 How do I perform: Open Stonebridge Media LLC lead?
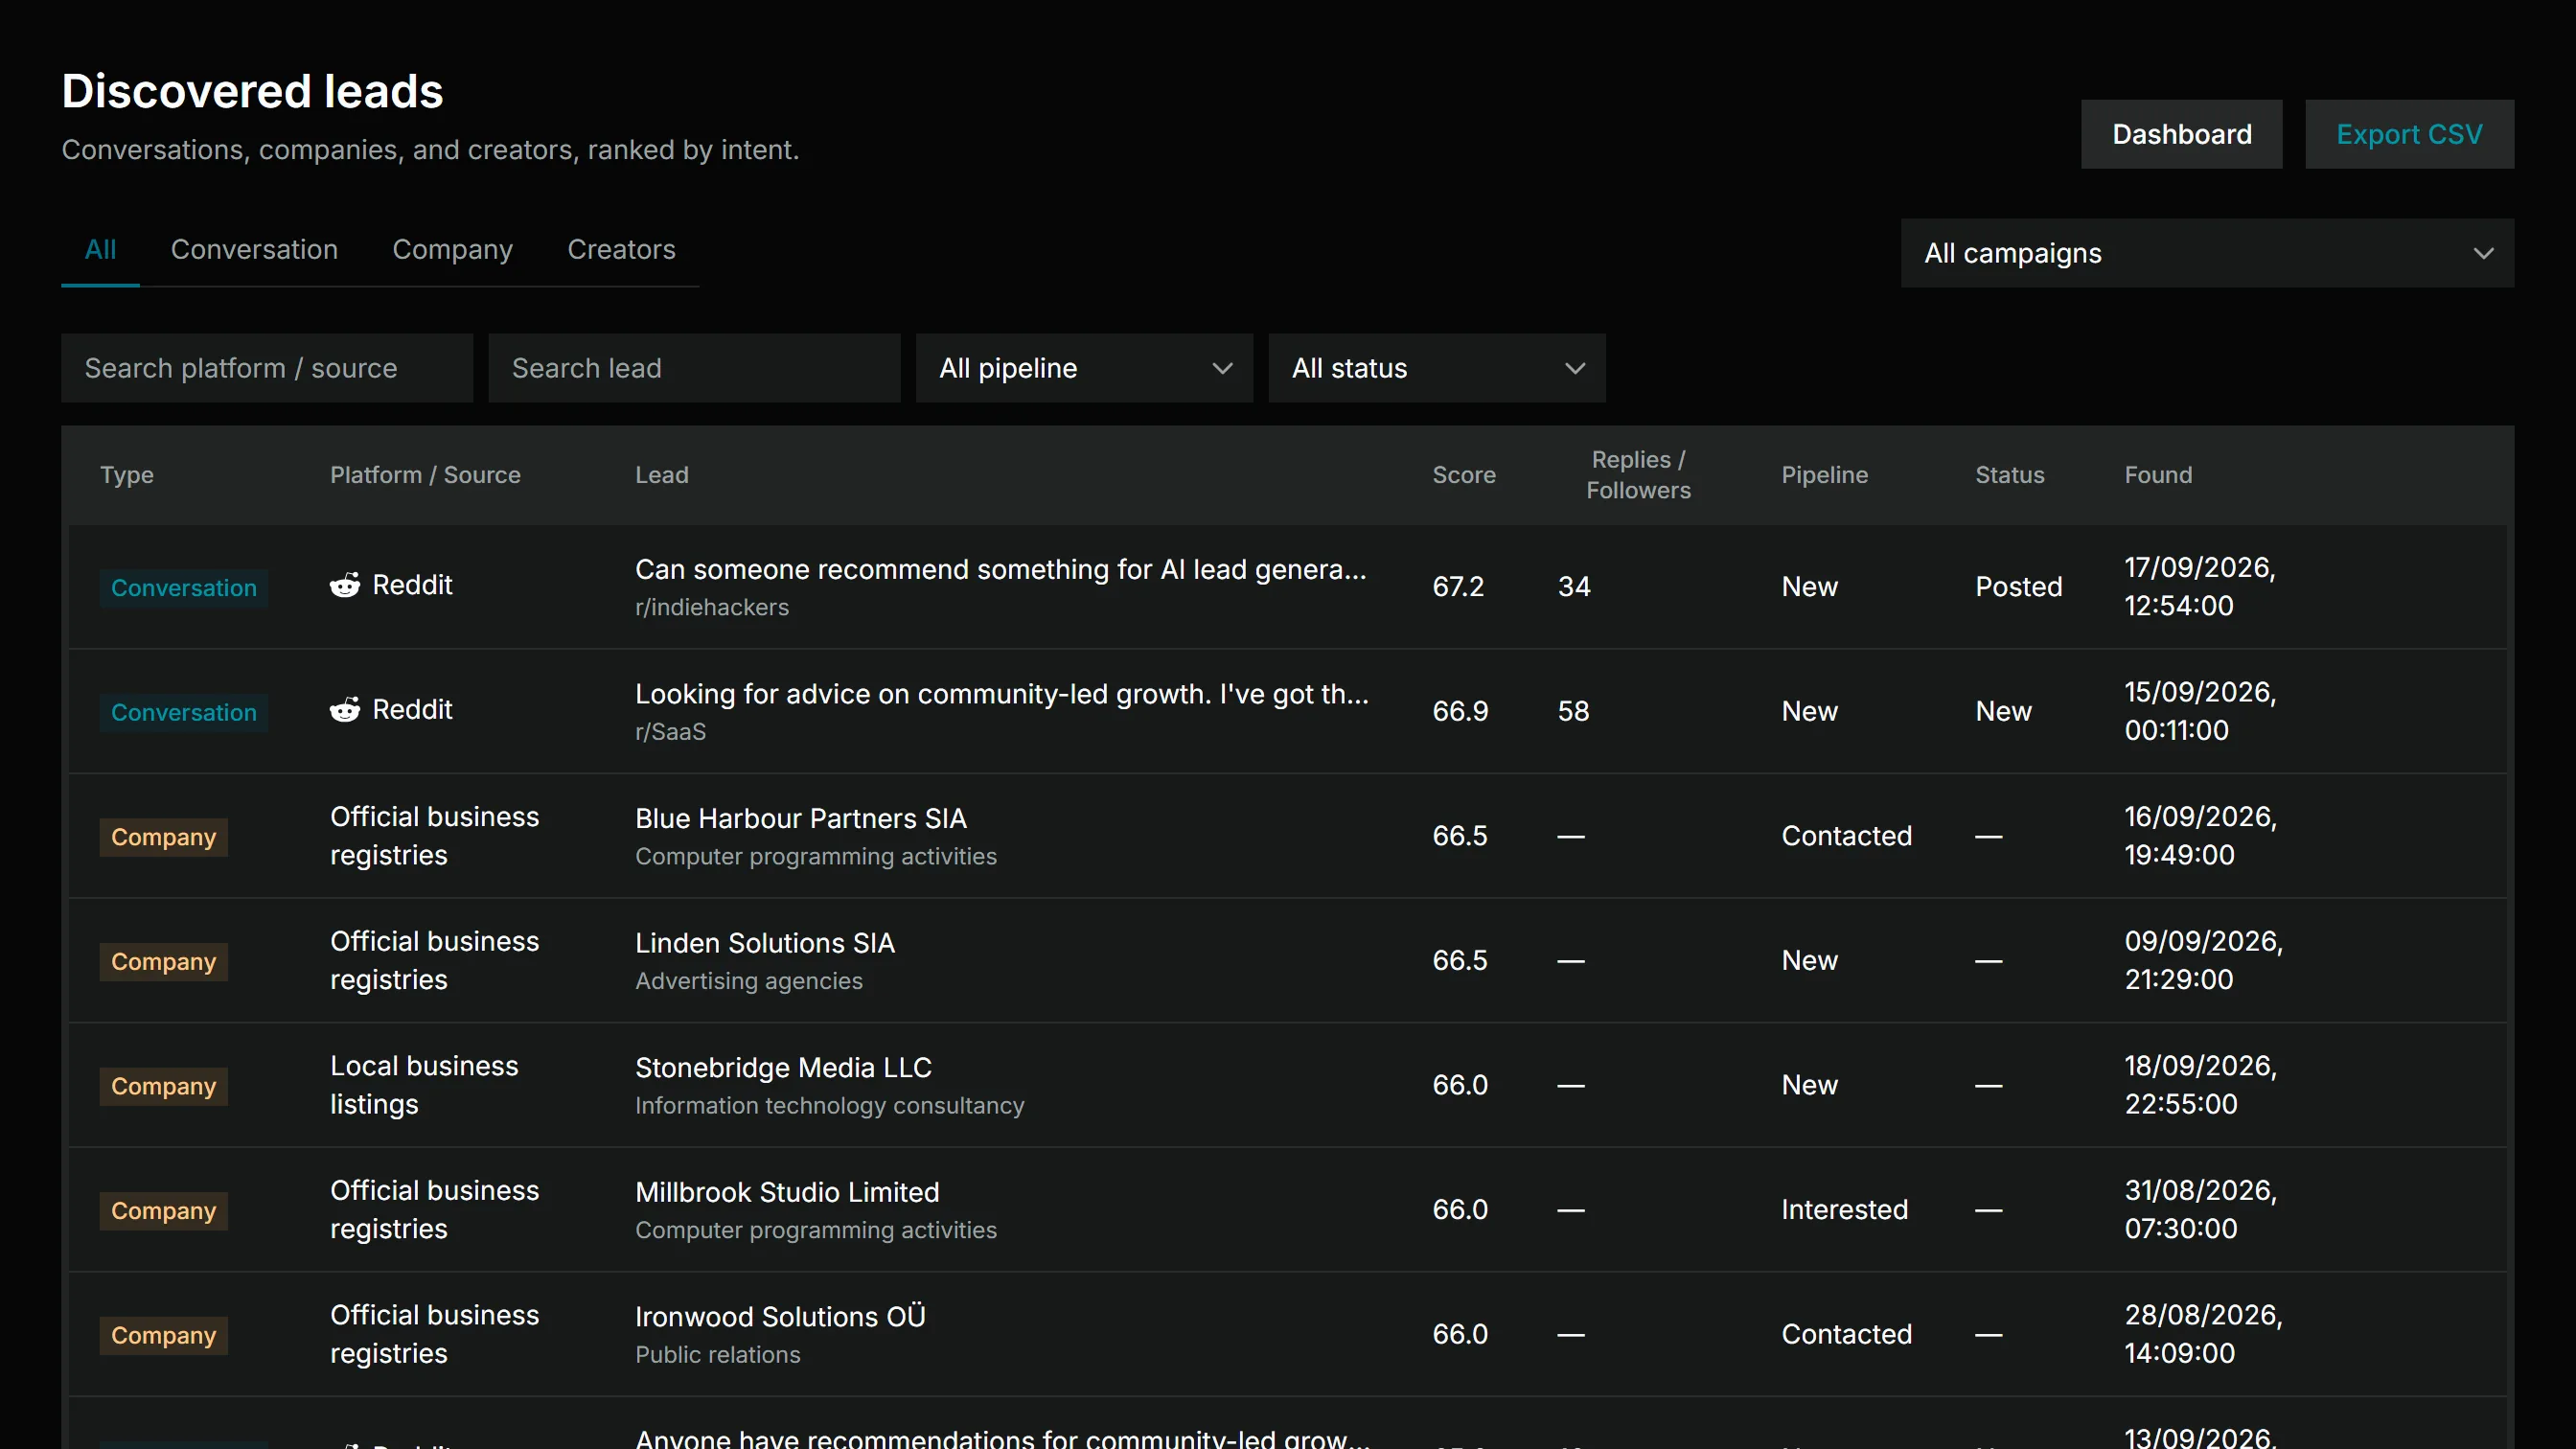(783, 1068)
